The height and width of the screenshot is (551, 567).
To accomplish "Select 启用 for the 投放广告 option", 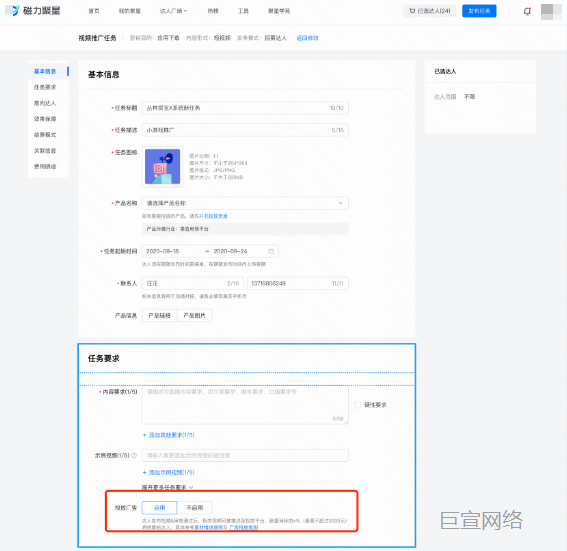I will click(159, 508).
